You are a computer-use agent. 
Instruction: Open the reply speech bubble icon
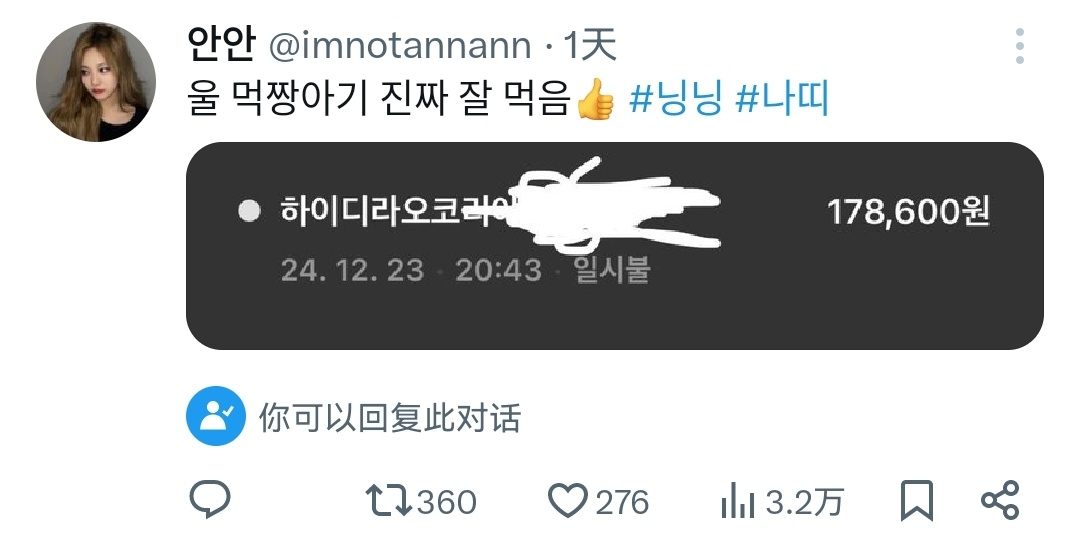209,501
